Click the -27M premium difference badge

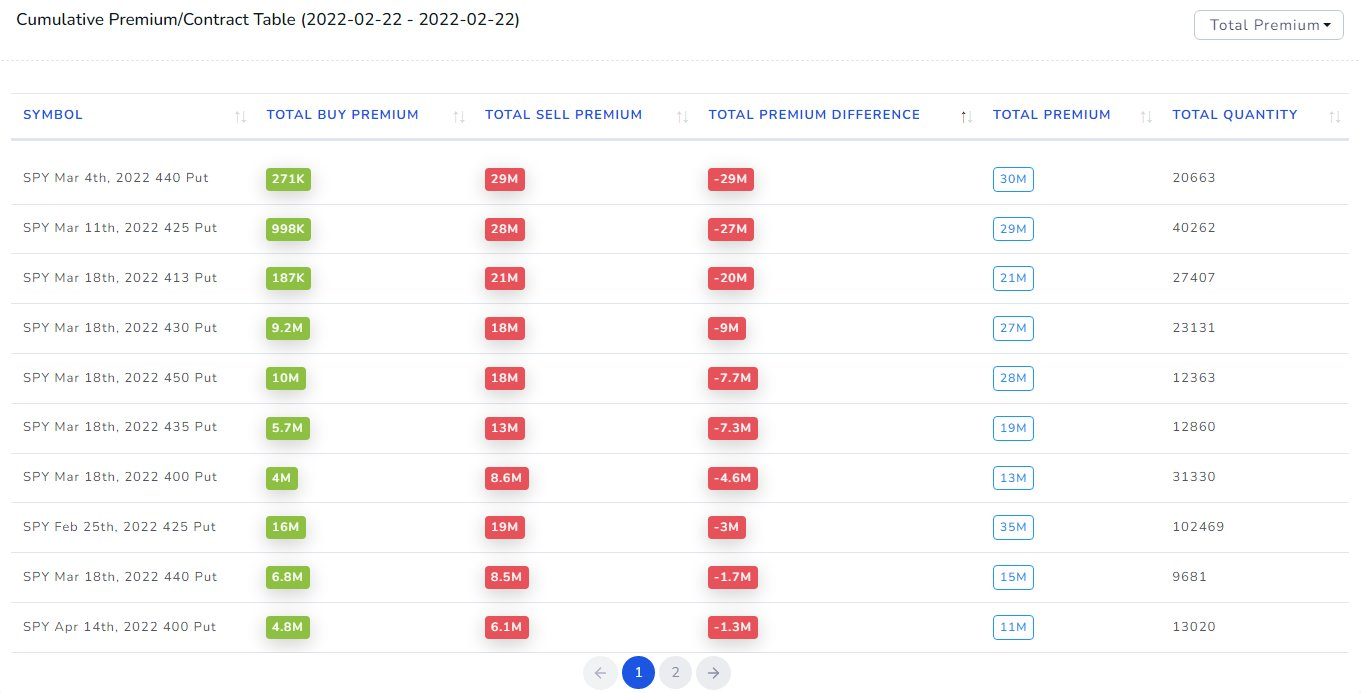tap(731, 229)
